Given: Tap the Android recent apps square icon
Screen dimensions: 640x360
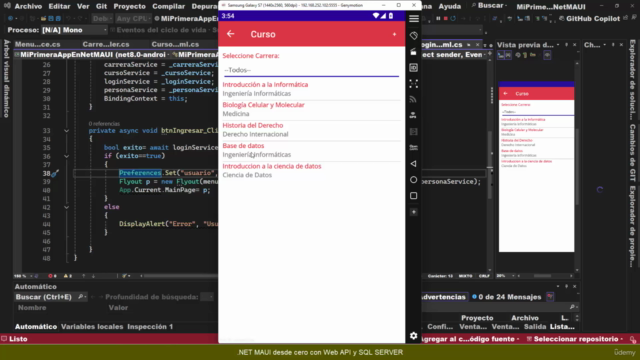Looking at the screenshot, I should [413, 196].
